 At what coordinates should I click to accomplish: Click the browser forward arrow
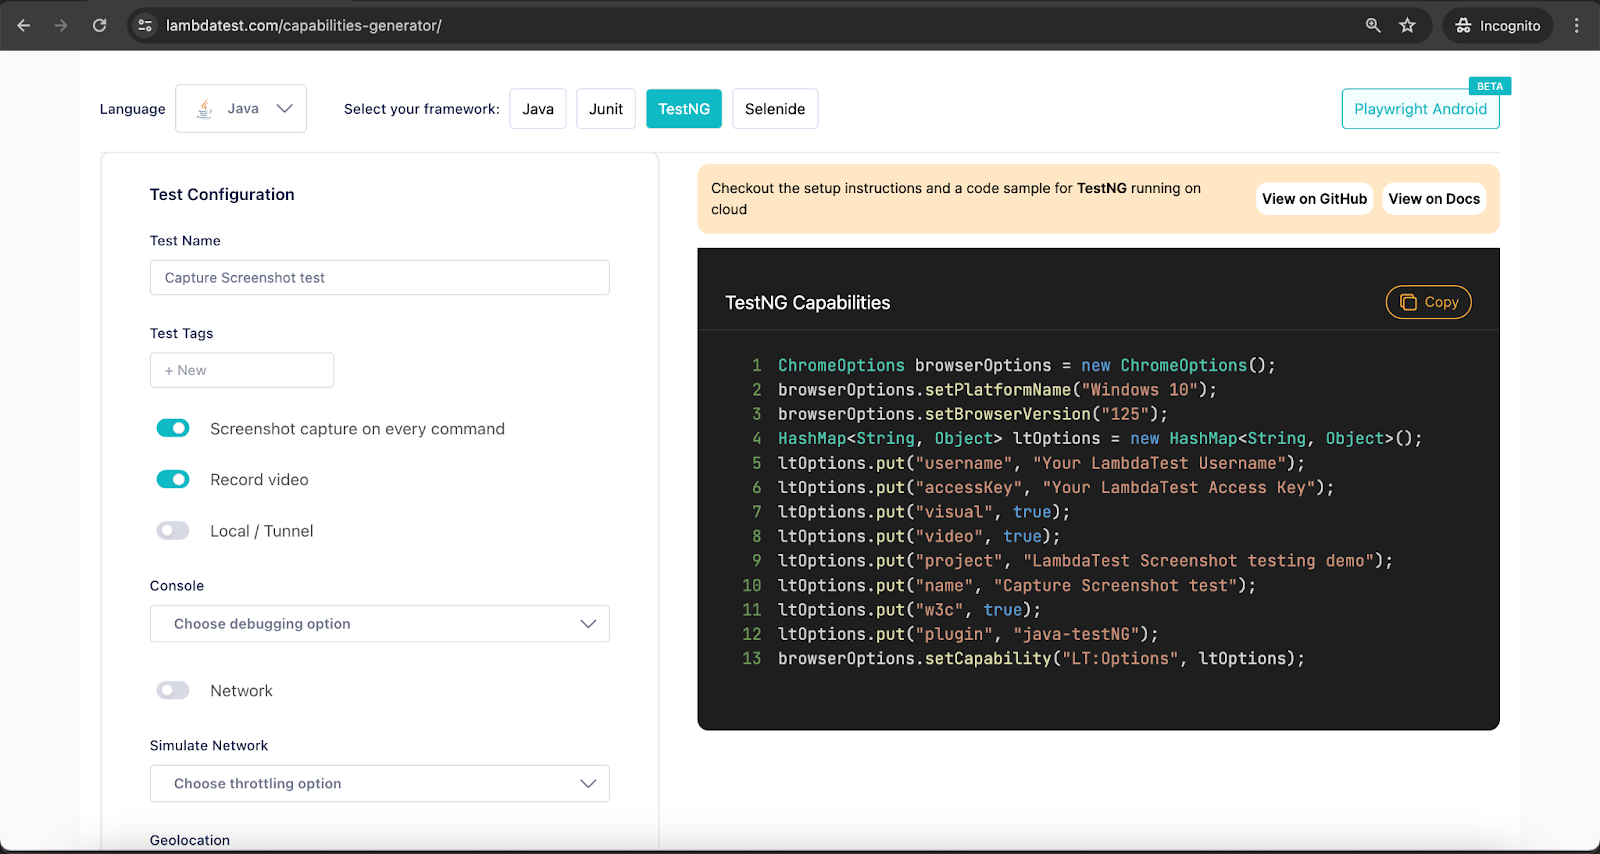click(x=61, y=25)
